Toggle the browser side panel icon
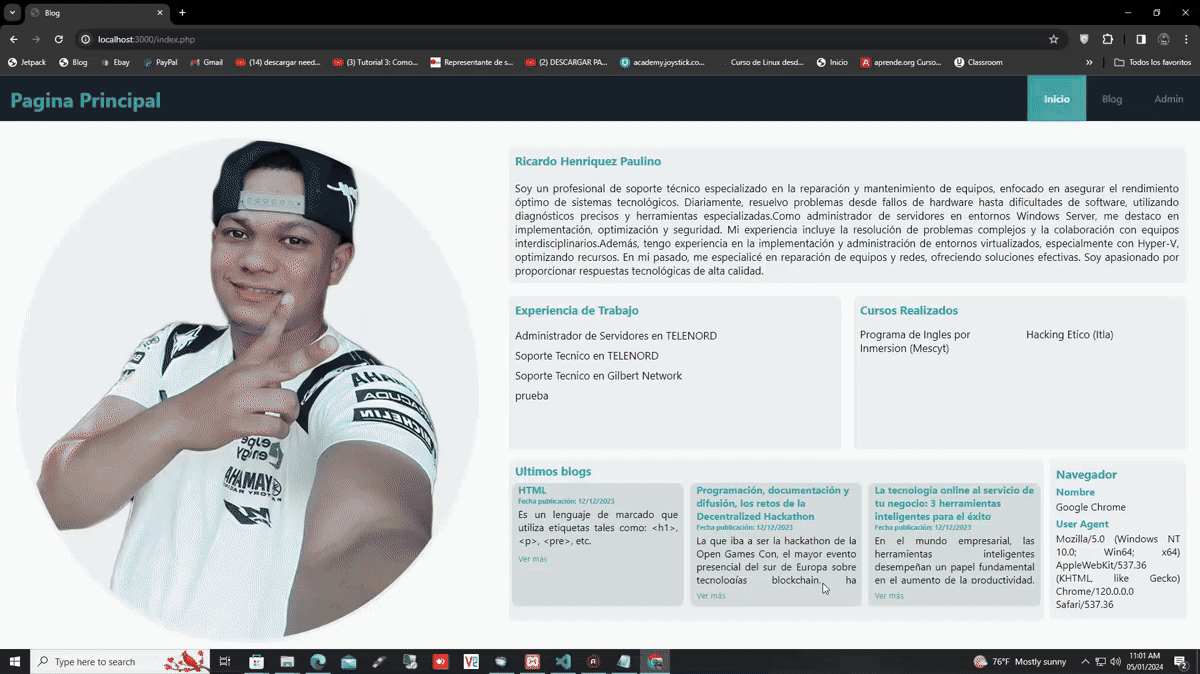Image resolution: width=1200 pixels, height=674 pixels. 1141,39
